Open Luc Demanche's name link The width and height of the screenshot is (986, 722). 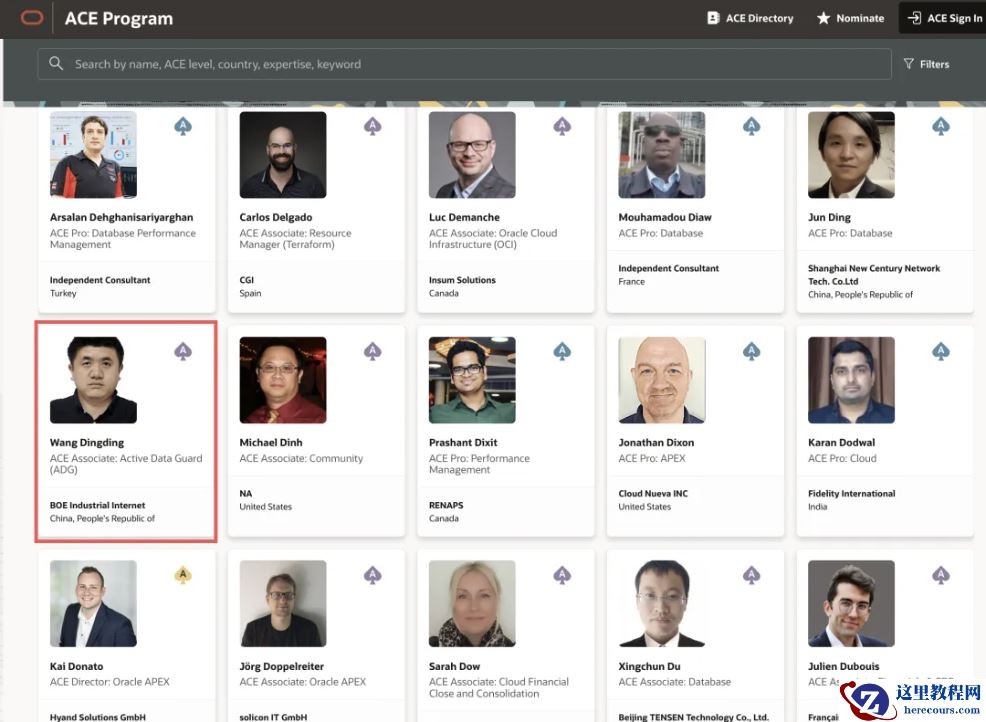point(464,217)
